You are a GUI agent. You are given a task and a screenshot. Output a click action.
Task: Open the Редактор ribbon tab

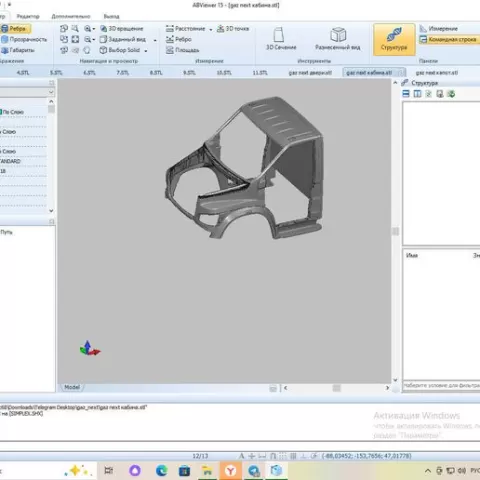[x=28, y=16]
